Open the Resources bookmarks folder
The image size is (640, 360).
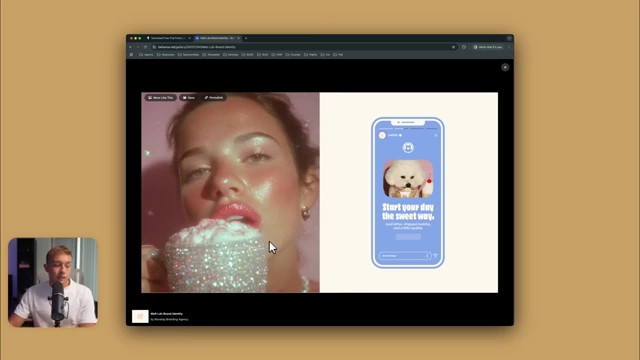pos(166,54)
